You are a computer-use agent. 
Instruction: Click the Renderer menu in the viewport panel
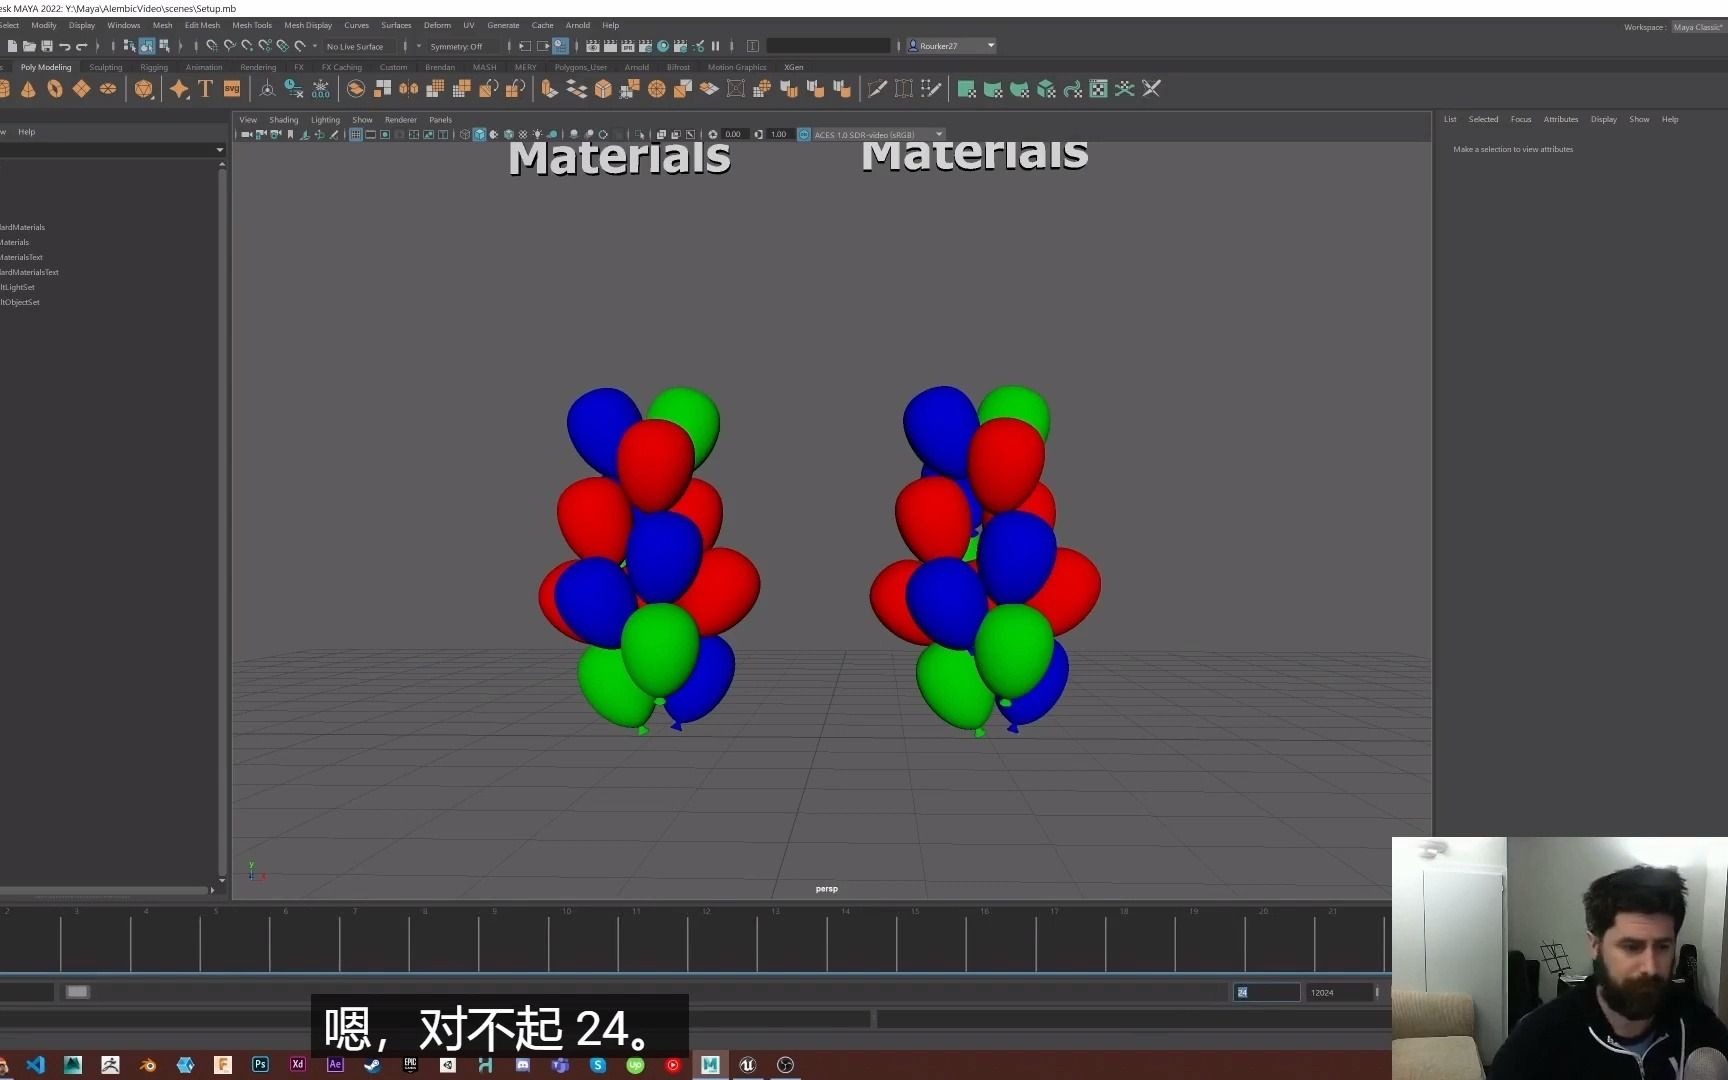tap(401, 119)
